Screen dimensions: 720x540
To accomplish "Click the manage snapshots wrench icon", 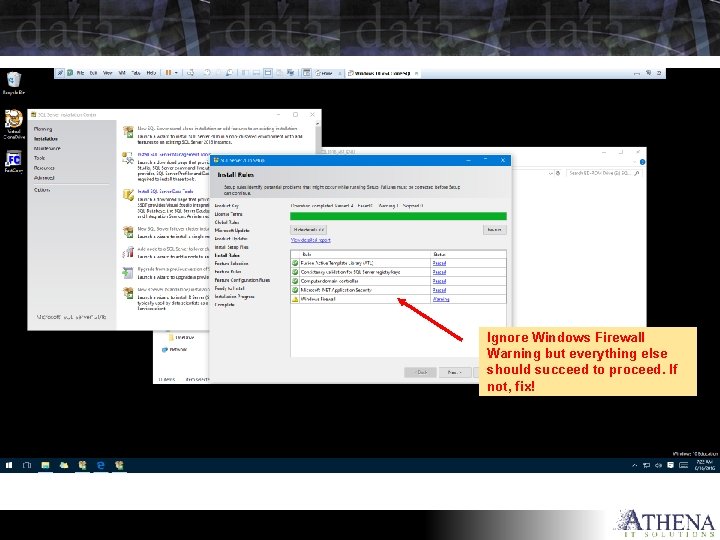I will (229, 73).
